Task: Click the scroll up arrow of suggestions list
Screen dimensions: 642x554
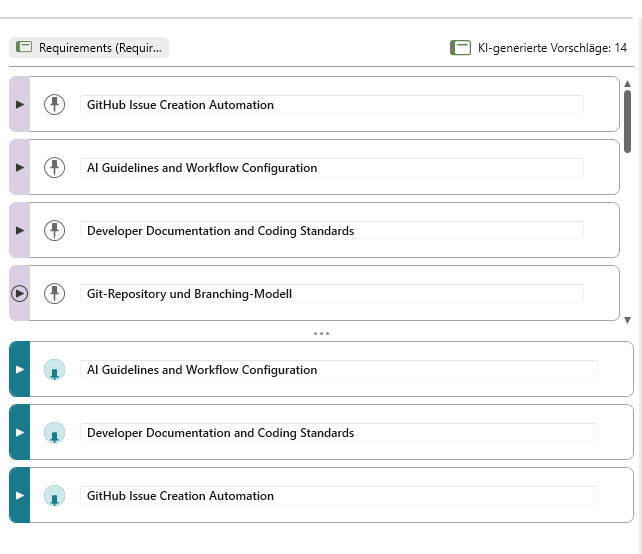Action: [x=627, y=84]
